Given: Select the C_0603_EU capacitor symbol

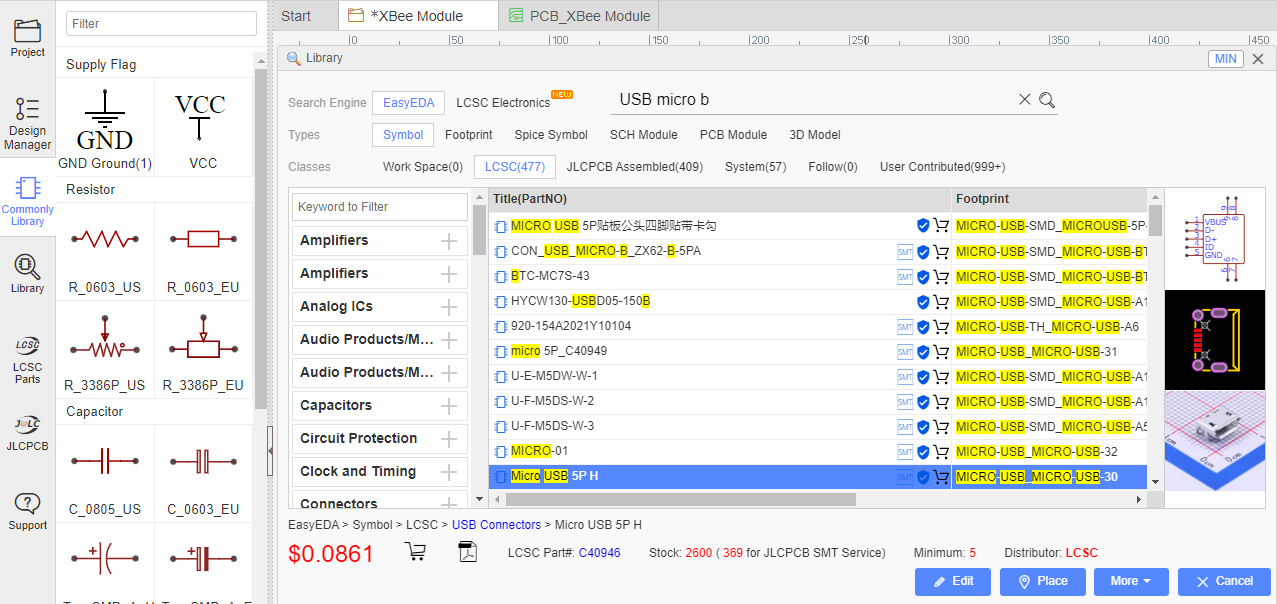Looking at the screenshot, I should [203, 472].
